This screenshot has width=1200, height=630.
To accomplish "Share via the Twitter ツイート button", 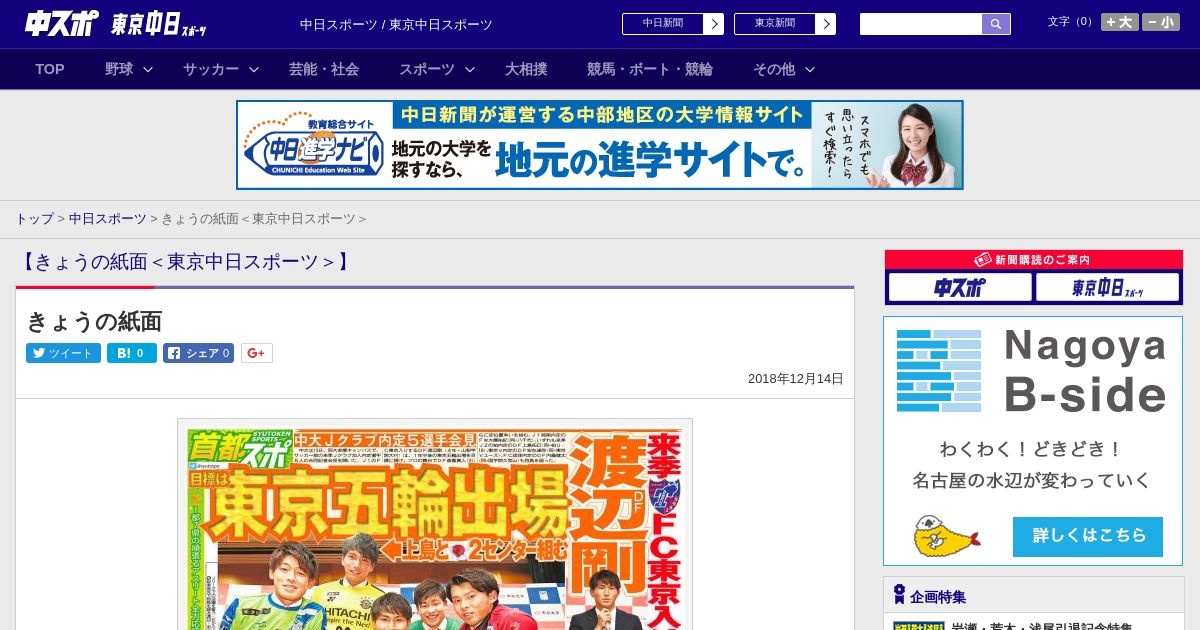I will (63, 353).
